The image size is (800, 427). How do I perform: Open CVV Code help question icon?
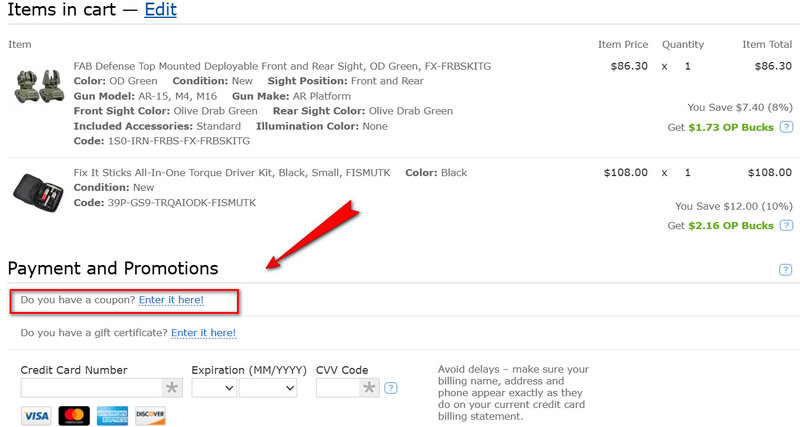(x=390, y=388)
